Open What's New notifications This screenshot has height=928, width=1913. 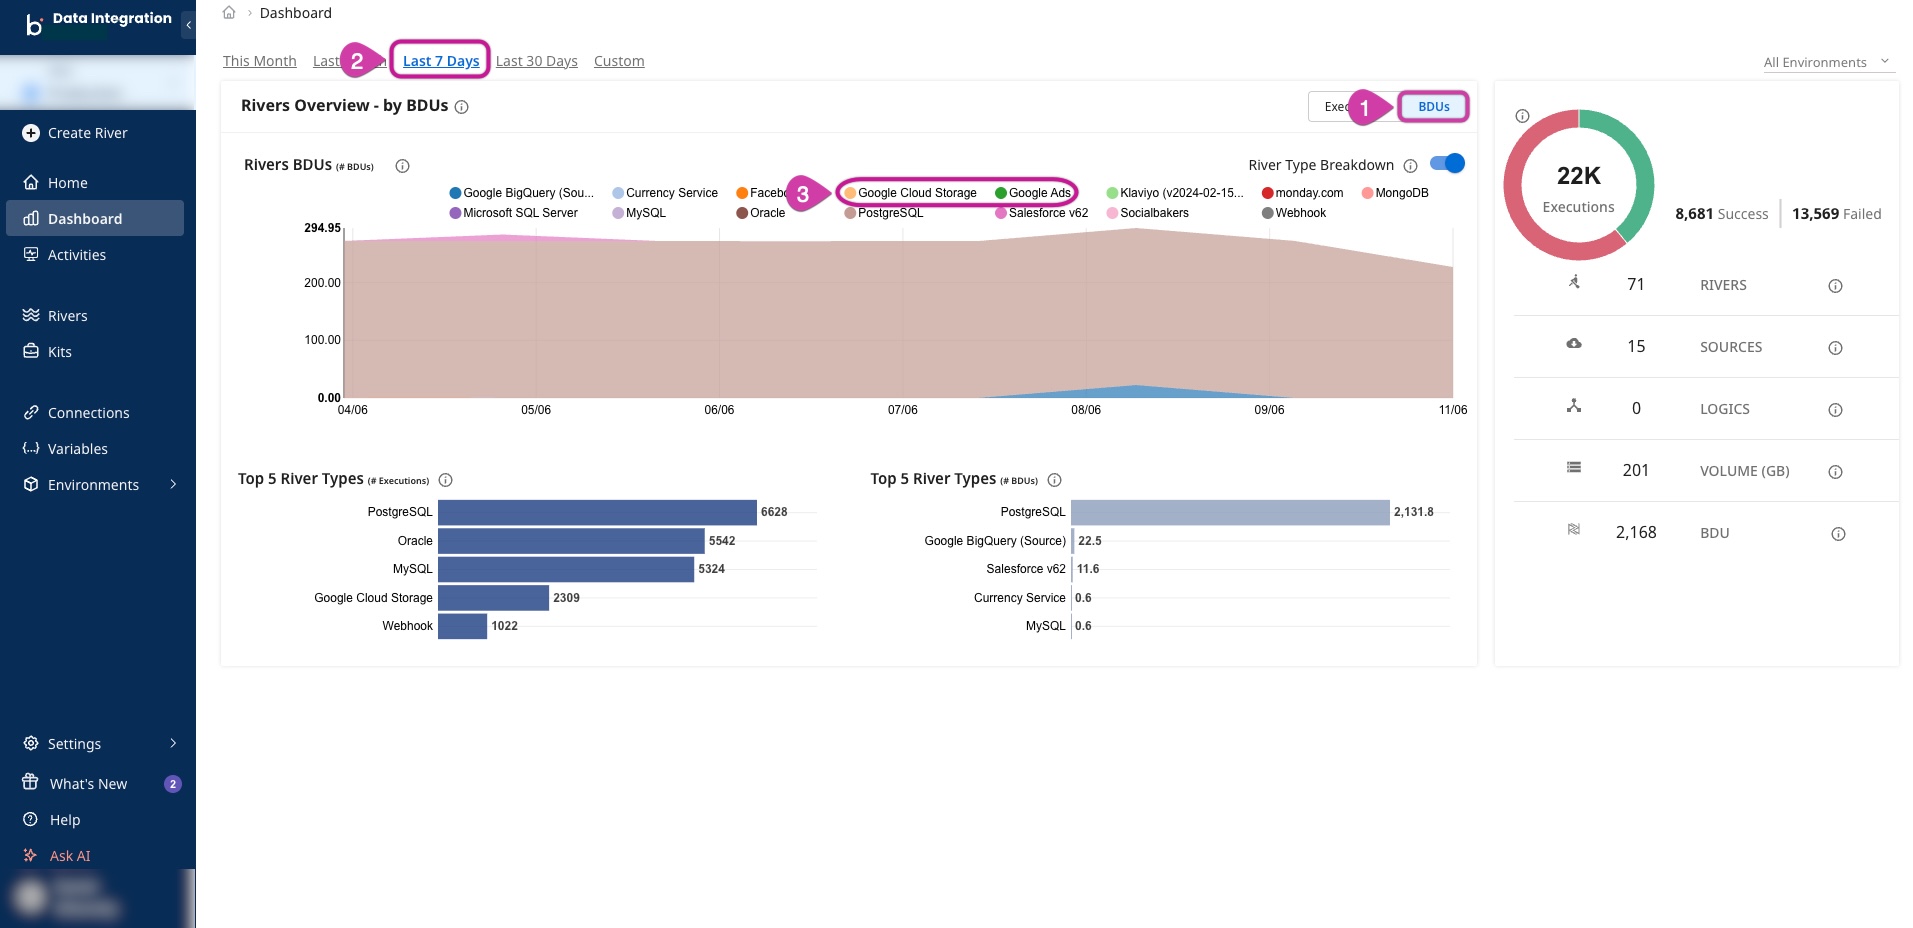pyautogui.click(x=88, y=784)
